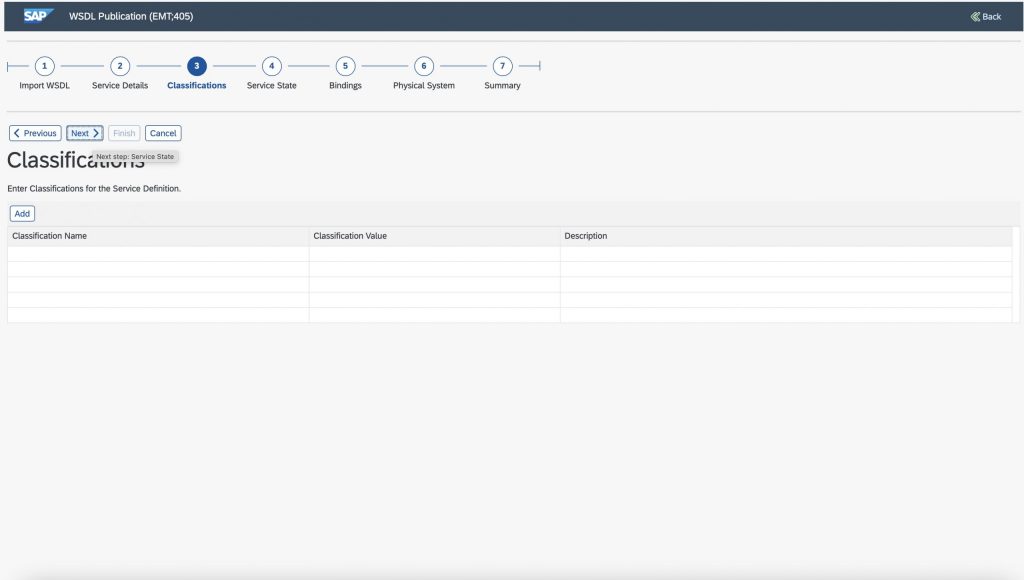The width and height of the screenshot is (1024, 580).
Task: Select step 2 circle Service Details
Action: (x=120, y=66)
